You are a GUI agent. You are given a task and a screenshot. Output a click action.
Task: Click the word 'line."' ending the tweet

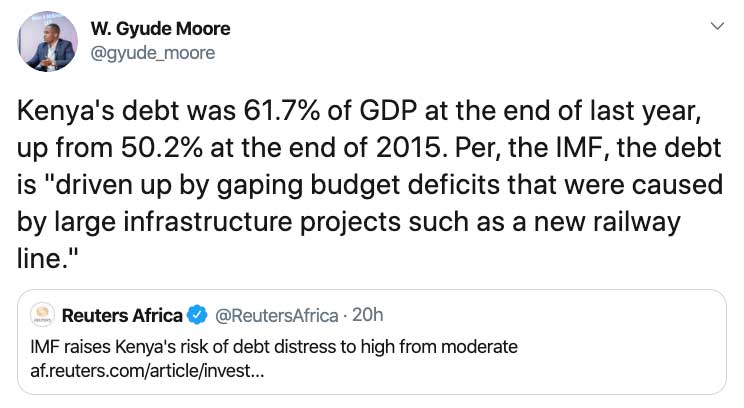(x=47, y=259)
